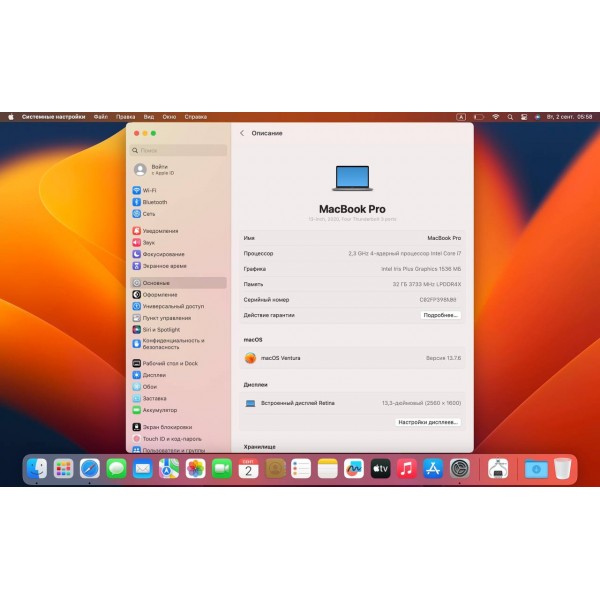Open Spotlight search in menu bar
The height and width of the screenshot is (600, 600).
(x=510, y=117)
